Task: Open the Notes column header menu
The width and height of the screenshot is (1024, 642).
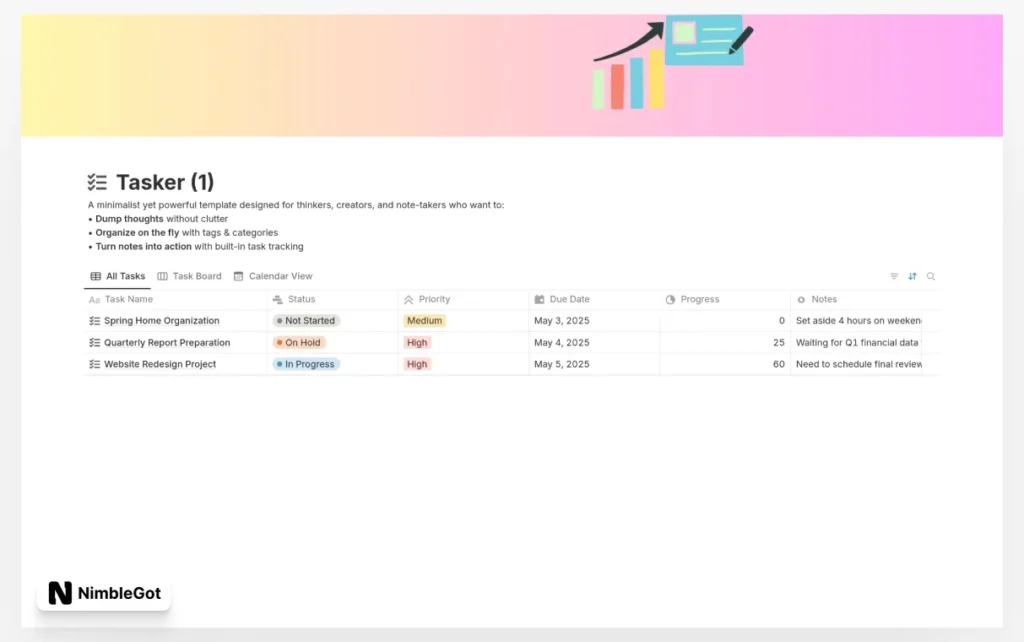Action: (x=856, y=299)
